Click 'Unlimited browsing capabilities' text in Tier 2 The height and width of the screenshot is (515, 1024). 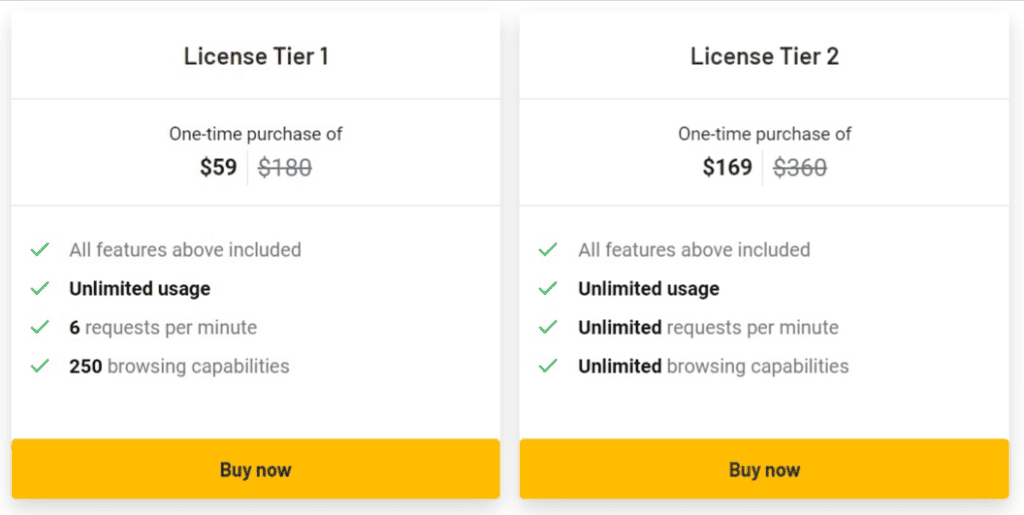point(713,366)
